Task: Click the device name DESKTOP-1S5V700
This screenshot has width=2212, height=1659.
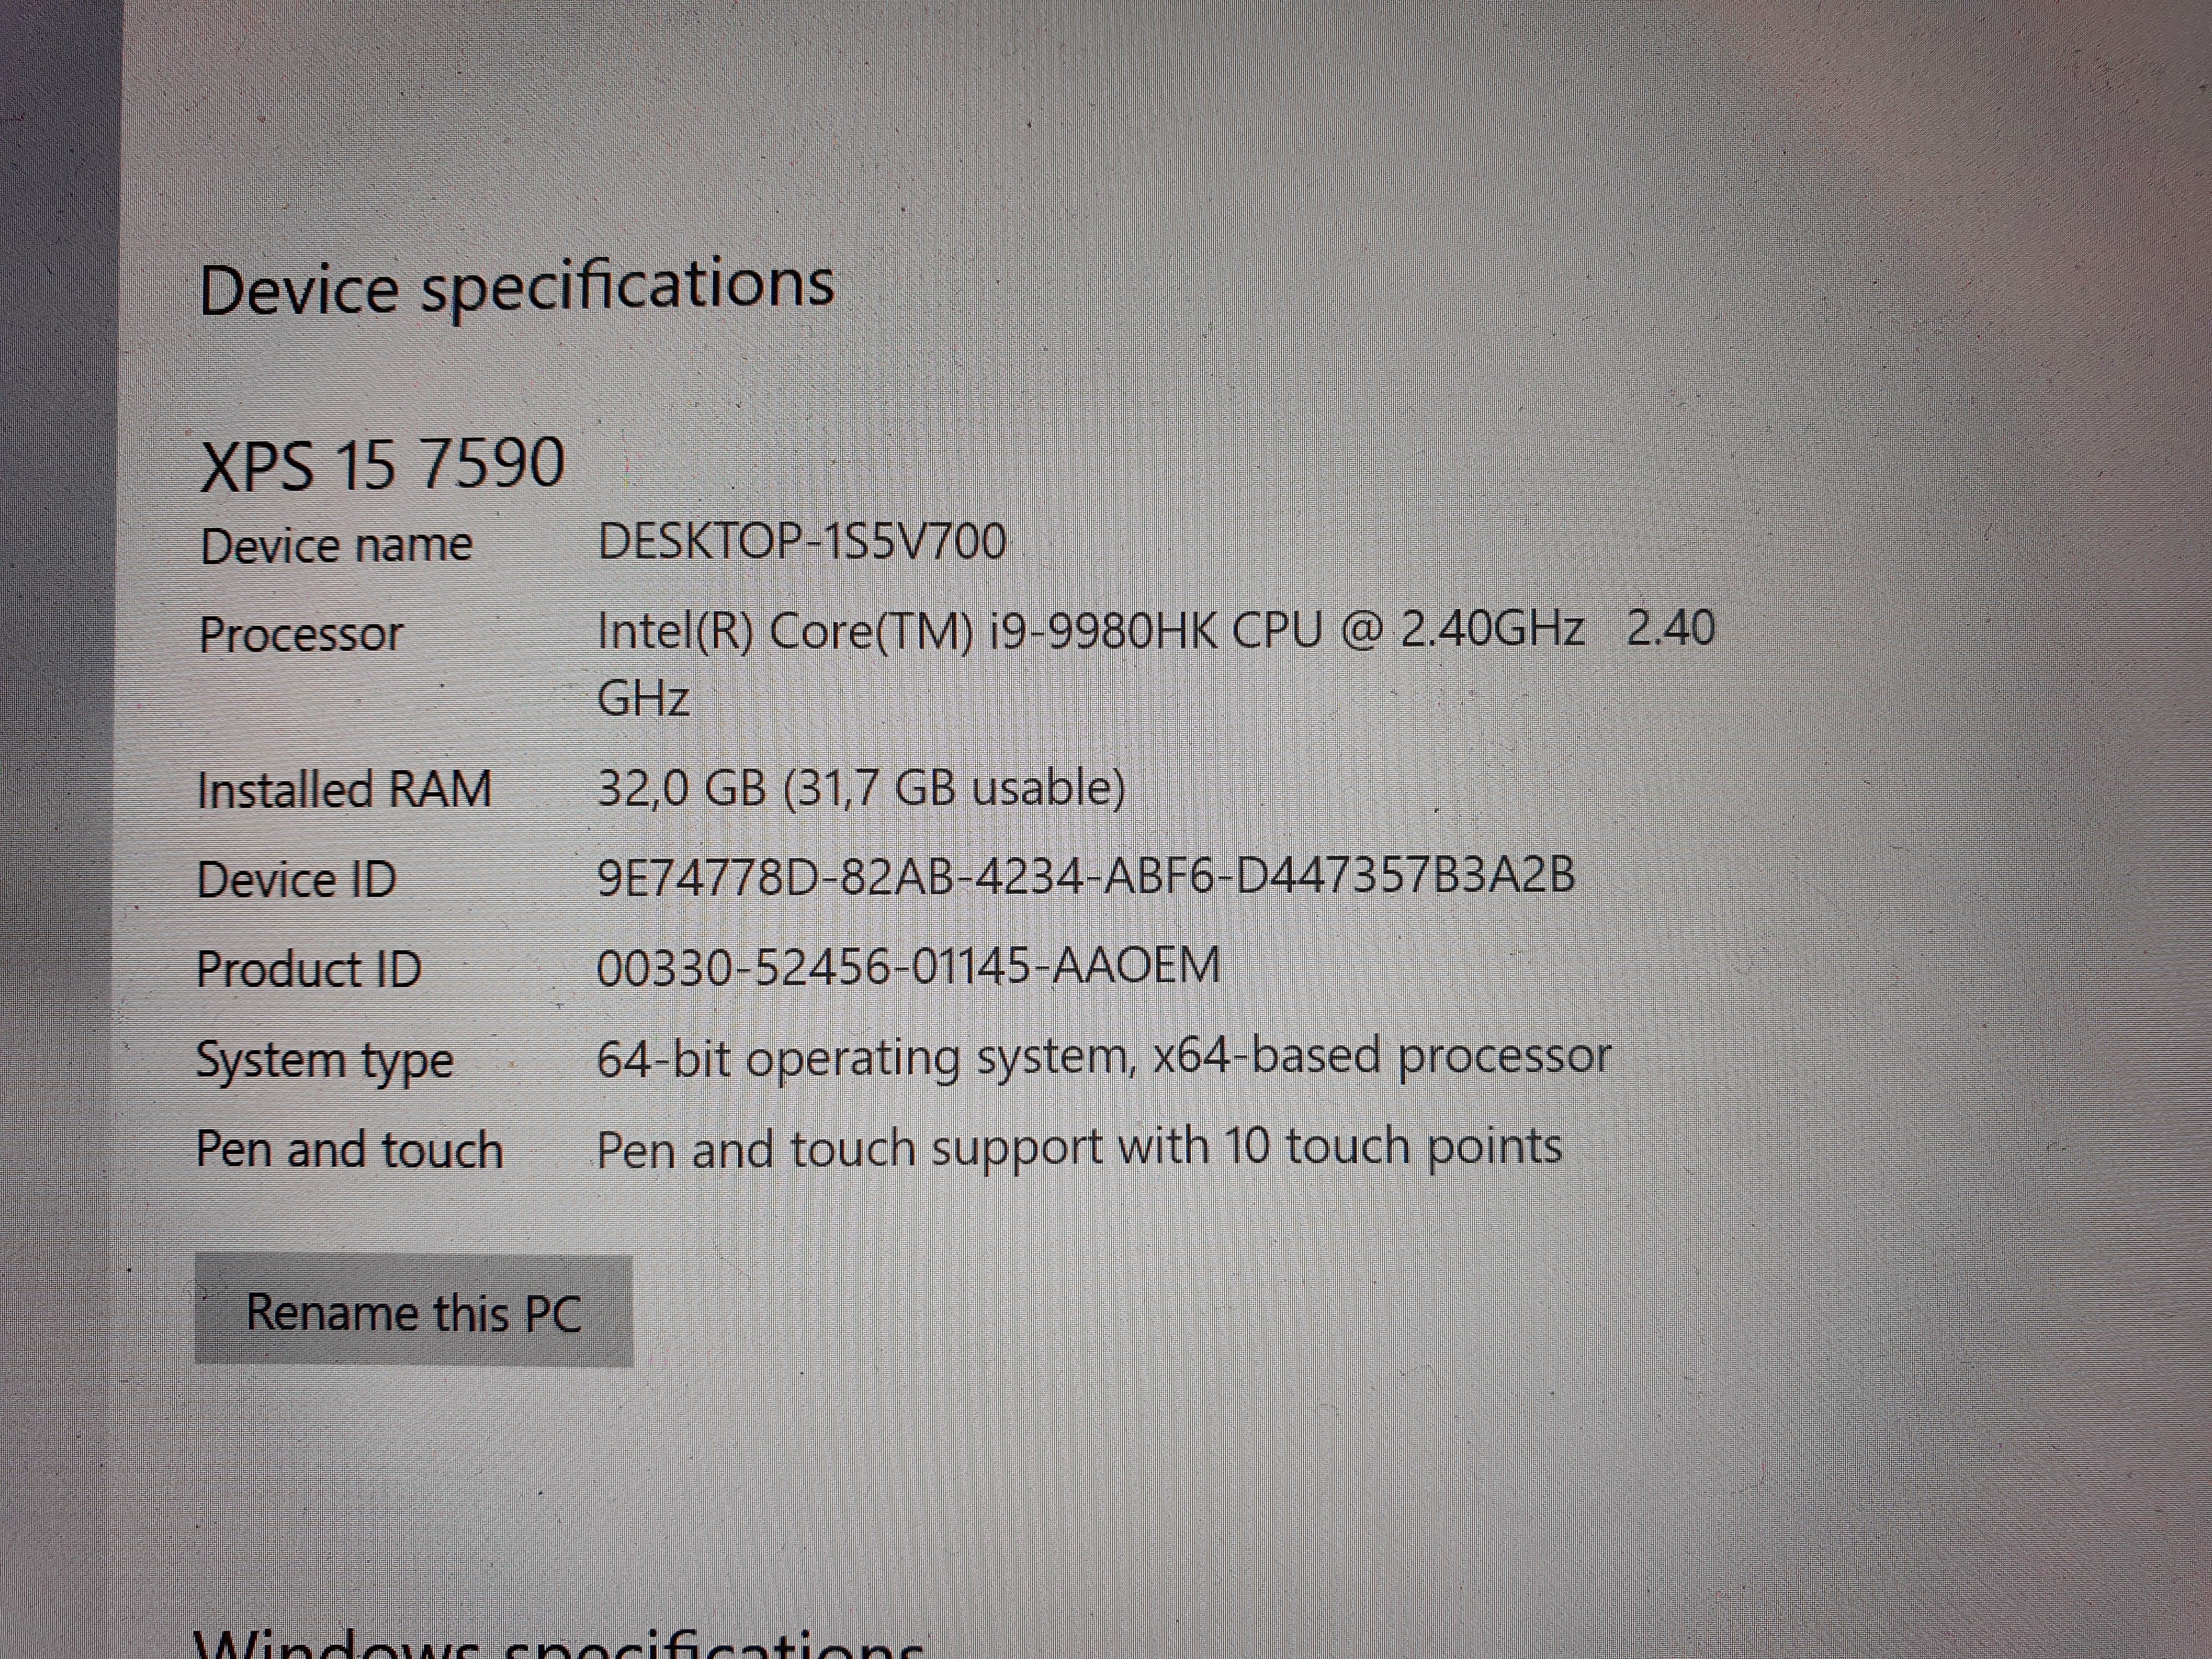Action: coord(801,542)
